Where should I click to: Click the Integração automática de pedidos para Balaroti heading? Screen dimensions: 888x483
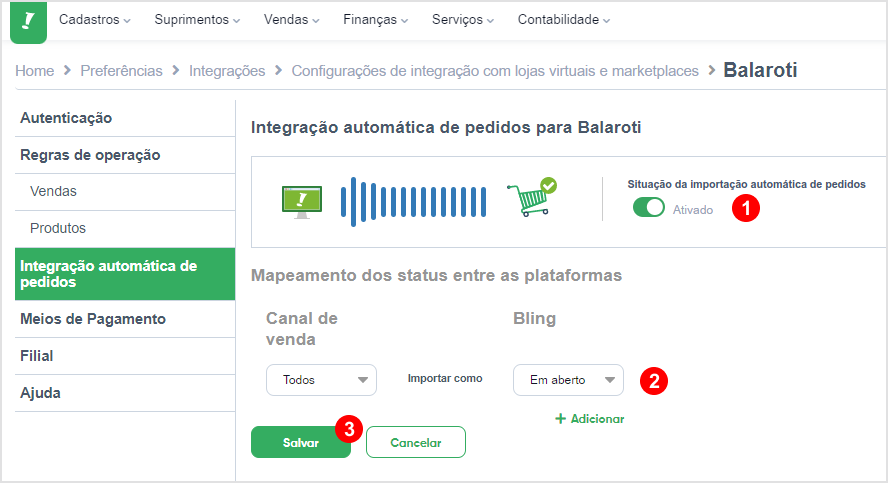446,127
